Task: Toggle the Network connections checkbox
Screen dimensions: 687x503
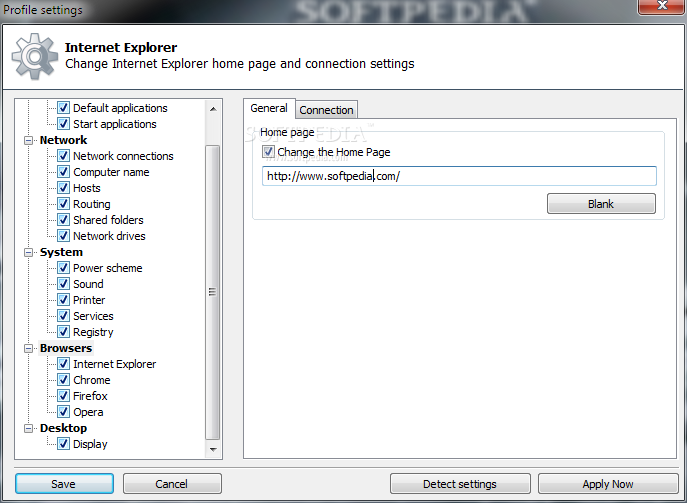Action: tap(64, 156)
